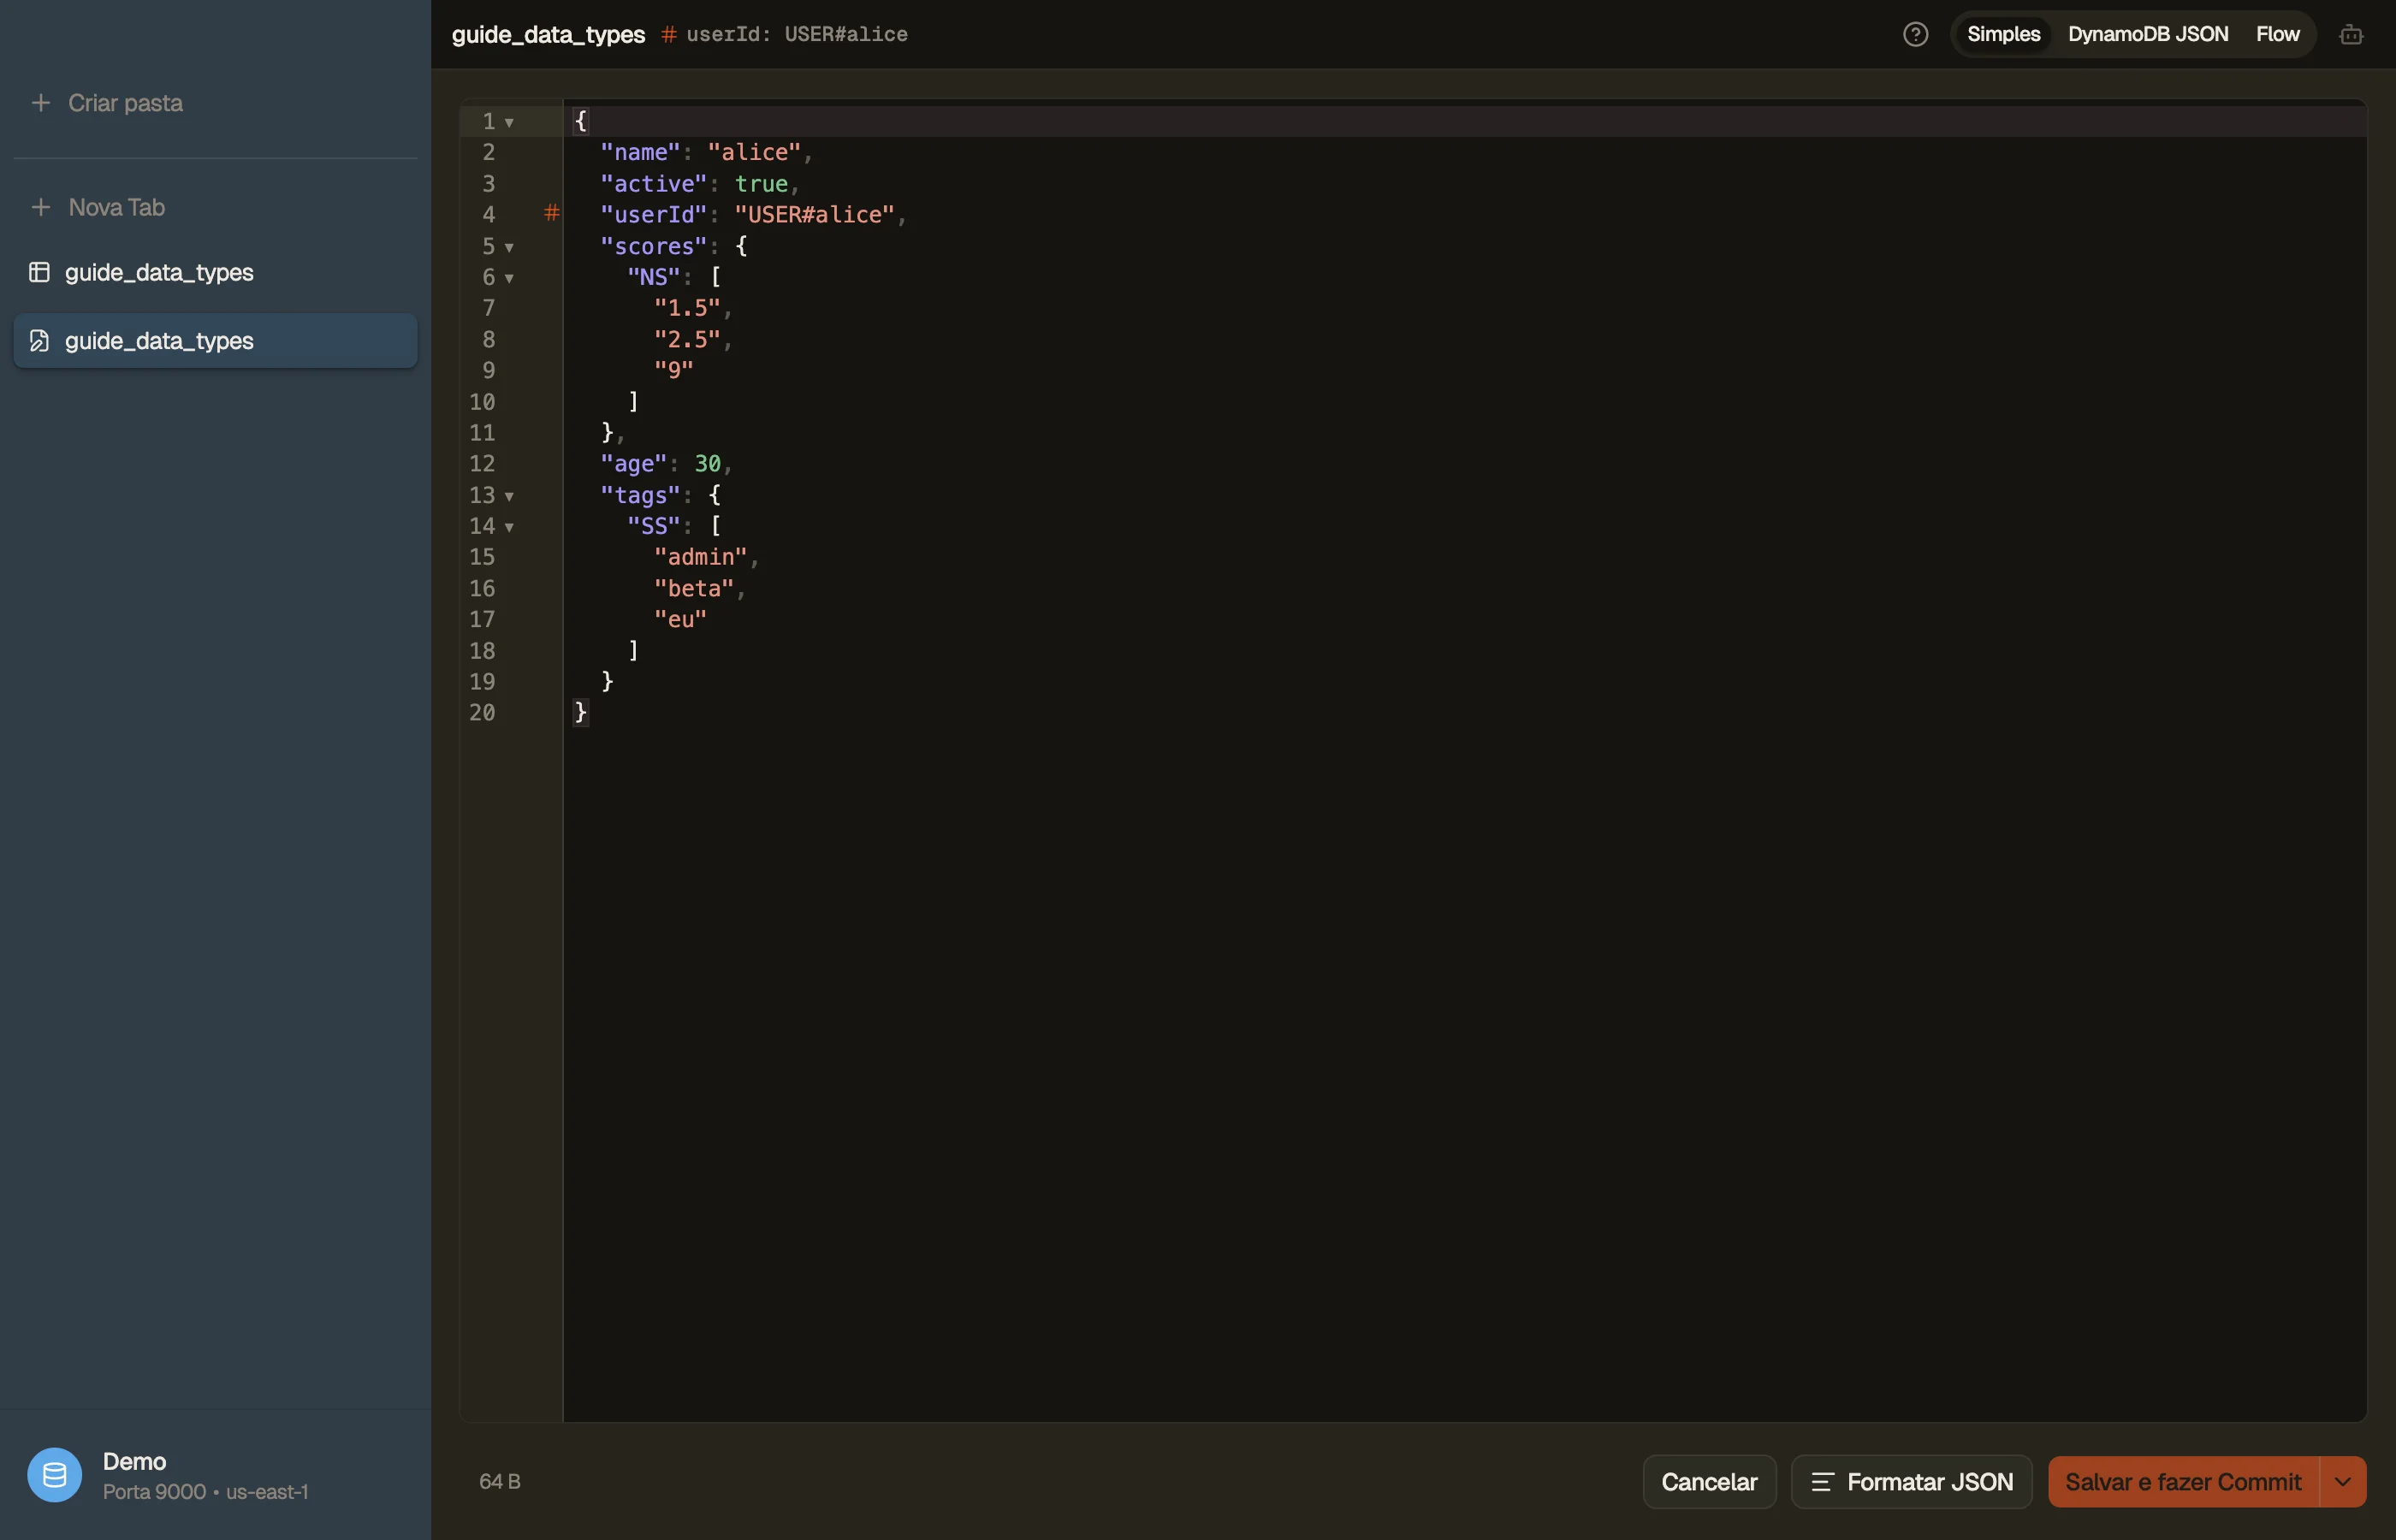This screenshot has height=1540, width=2396.
Task: Open the guide_data_types table tab
Action: pyautogui.click(x=215, y=272)
